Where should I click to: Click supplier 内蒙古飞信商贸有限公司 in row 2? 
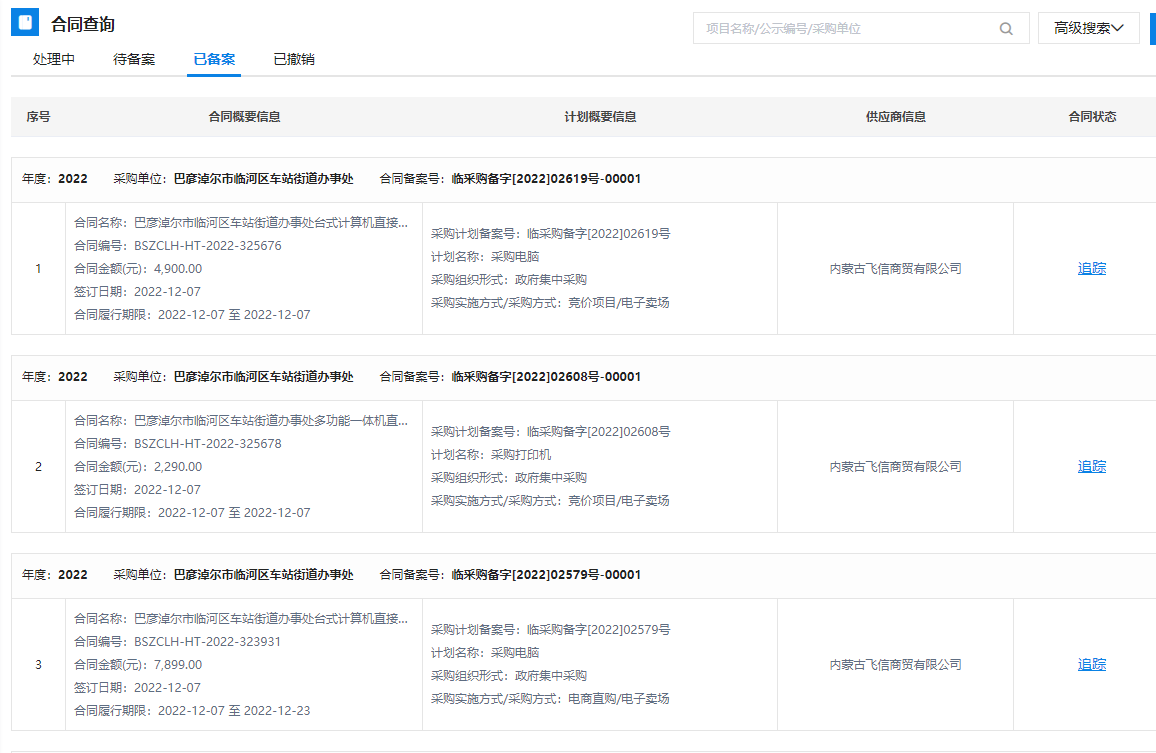click(896, 466)
